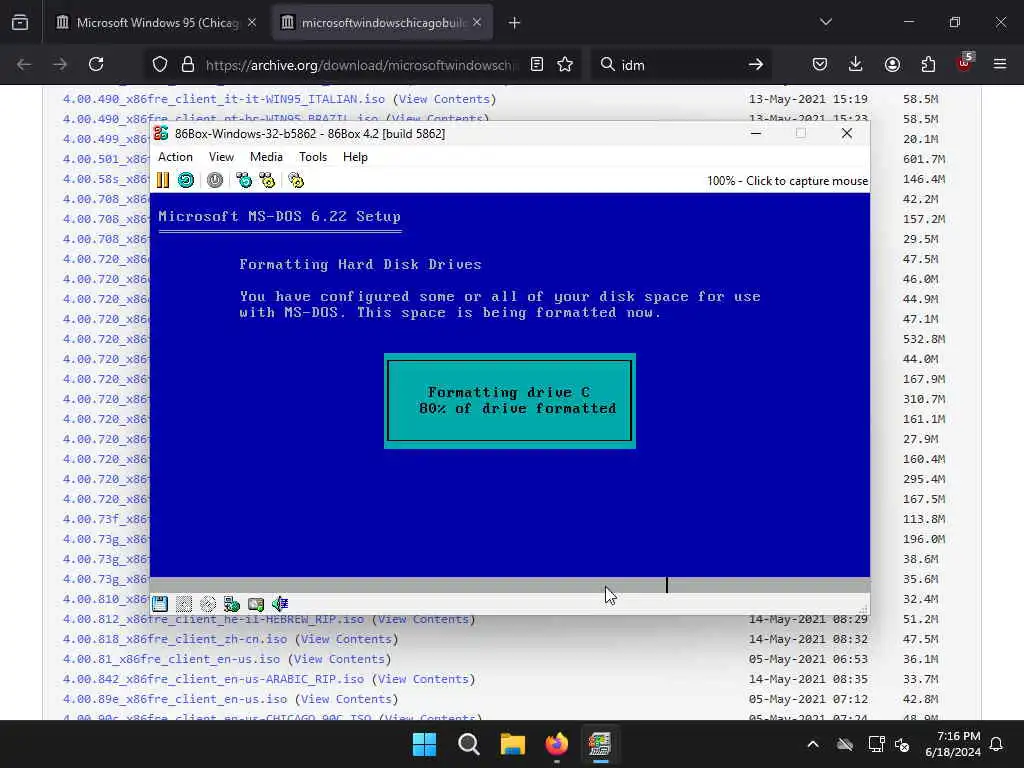Image resolution: width=1024 pixels, height=768 pixels.
Task: Bookmark this page with star icon
Action: point(566,64)
